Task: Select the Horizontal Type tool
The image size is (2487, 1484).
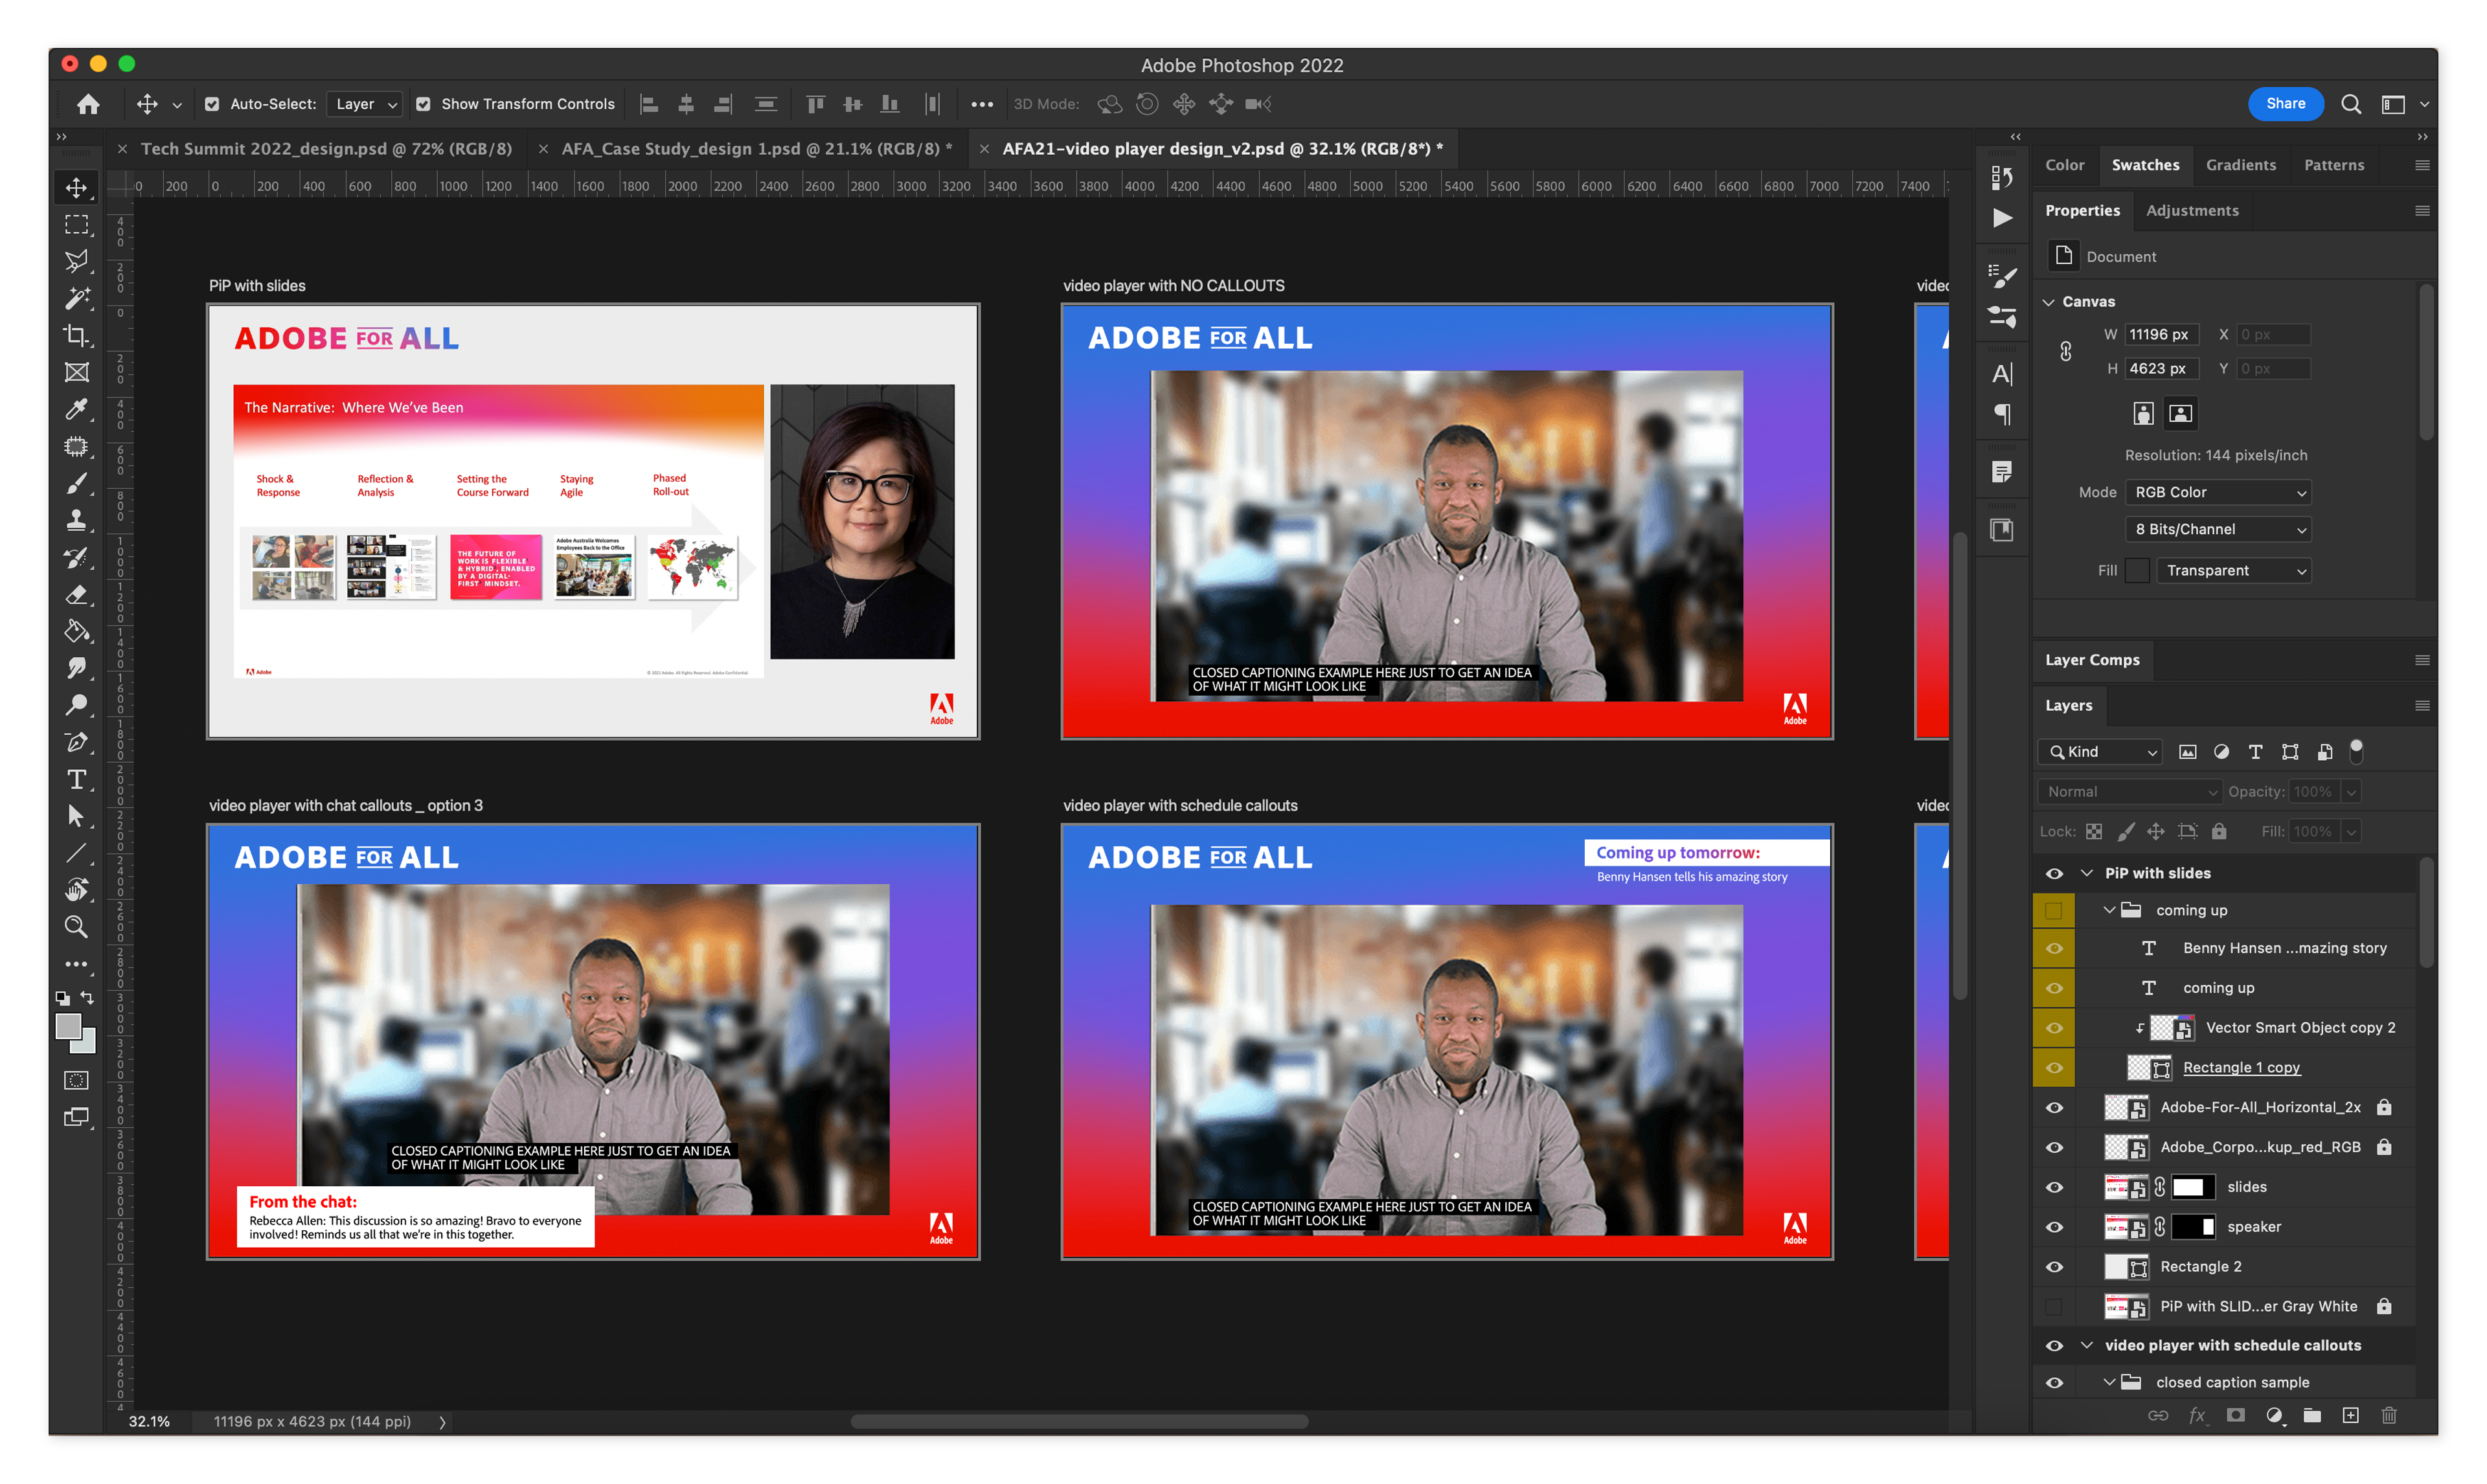Action: [76, 779]
